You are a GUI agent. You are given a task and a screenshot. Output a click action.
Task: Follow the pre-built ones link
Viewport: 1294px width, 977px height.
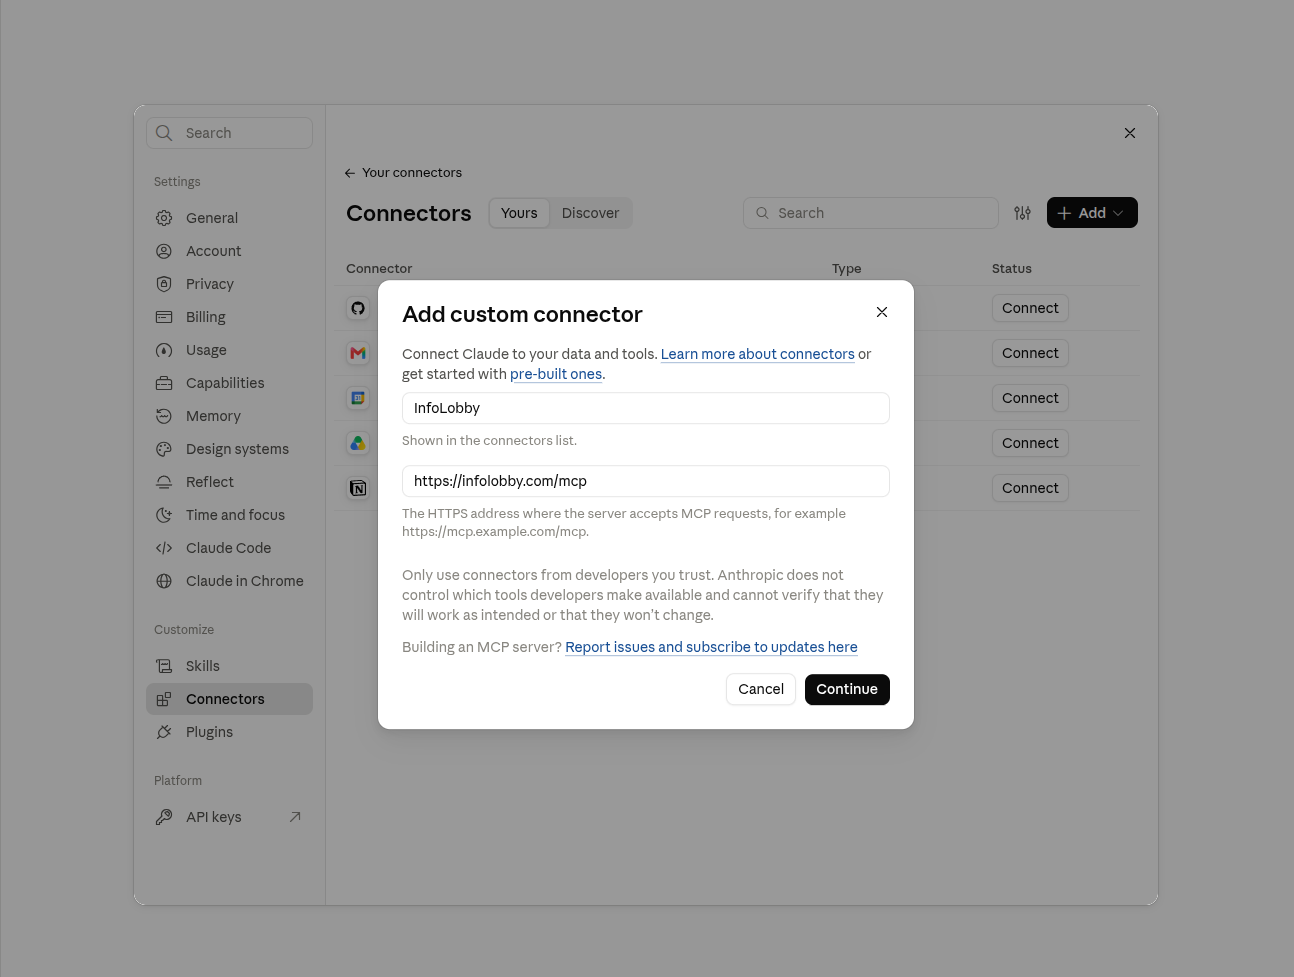pyautogui.click(x=556, y=374)
